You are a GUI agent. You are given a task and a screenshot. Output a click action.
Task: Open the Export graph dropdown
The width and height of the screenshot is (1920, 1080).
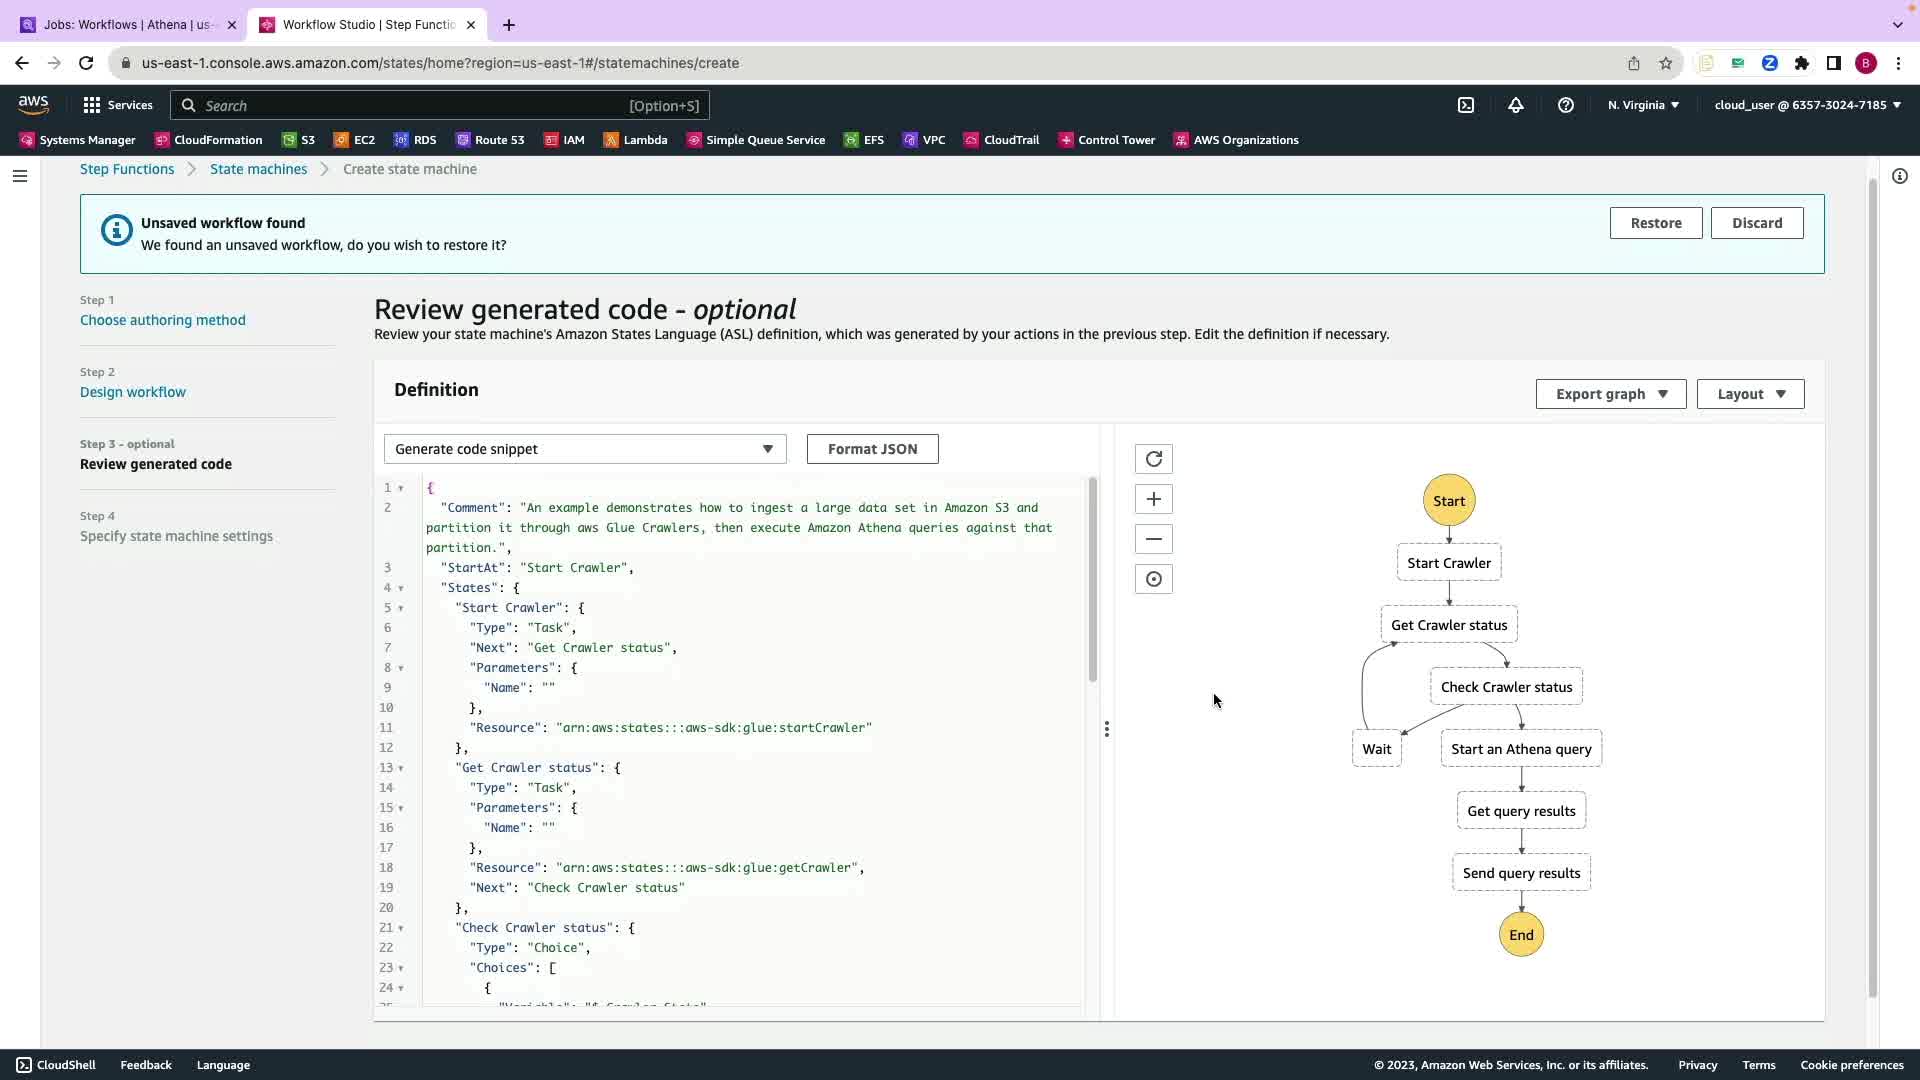click(1610, 394)
